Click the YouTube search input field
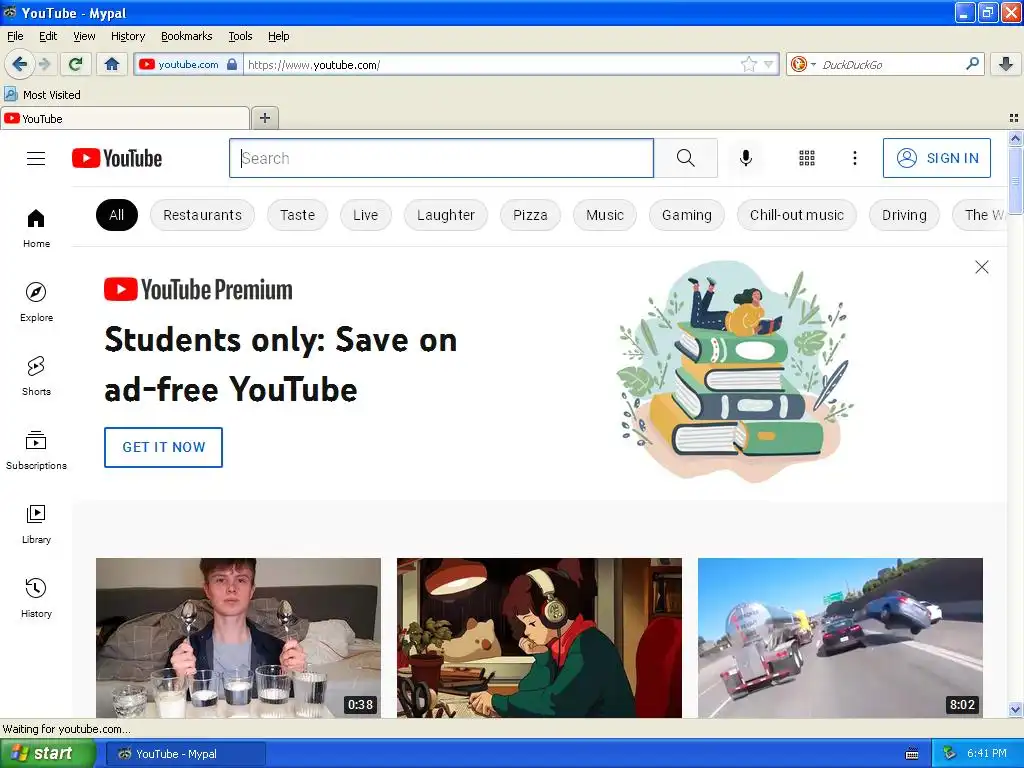The height and width of the screenshot is (768, 1024). pyautogui.click(x=441, y=158)
